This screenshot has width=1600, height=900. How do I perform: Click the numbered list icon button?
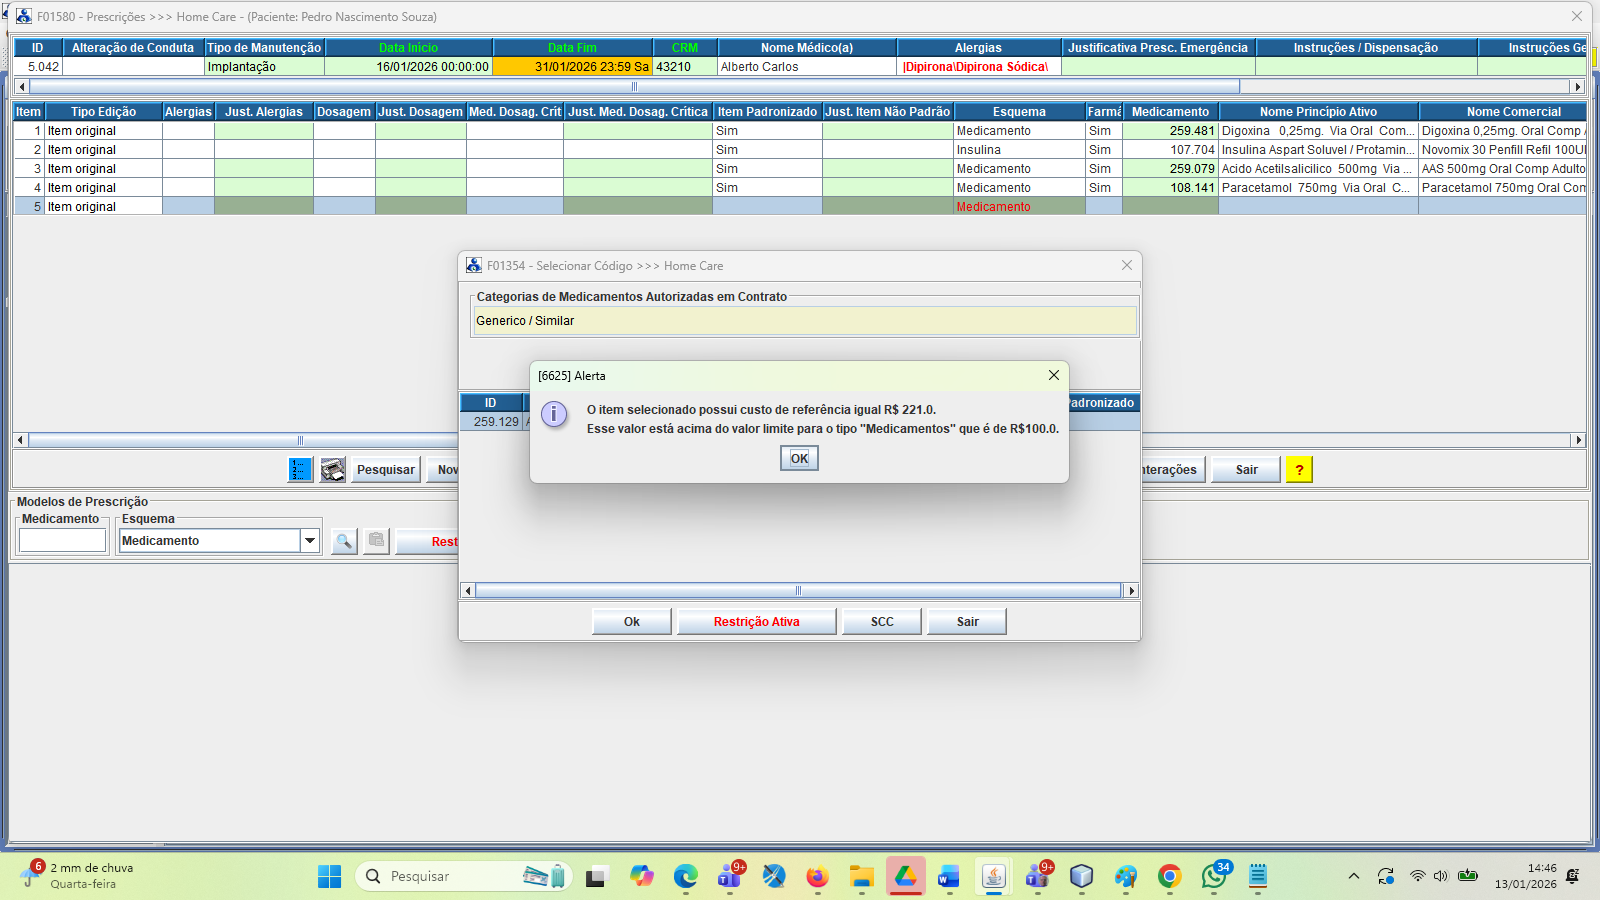tap(300, 470)
